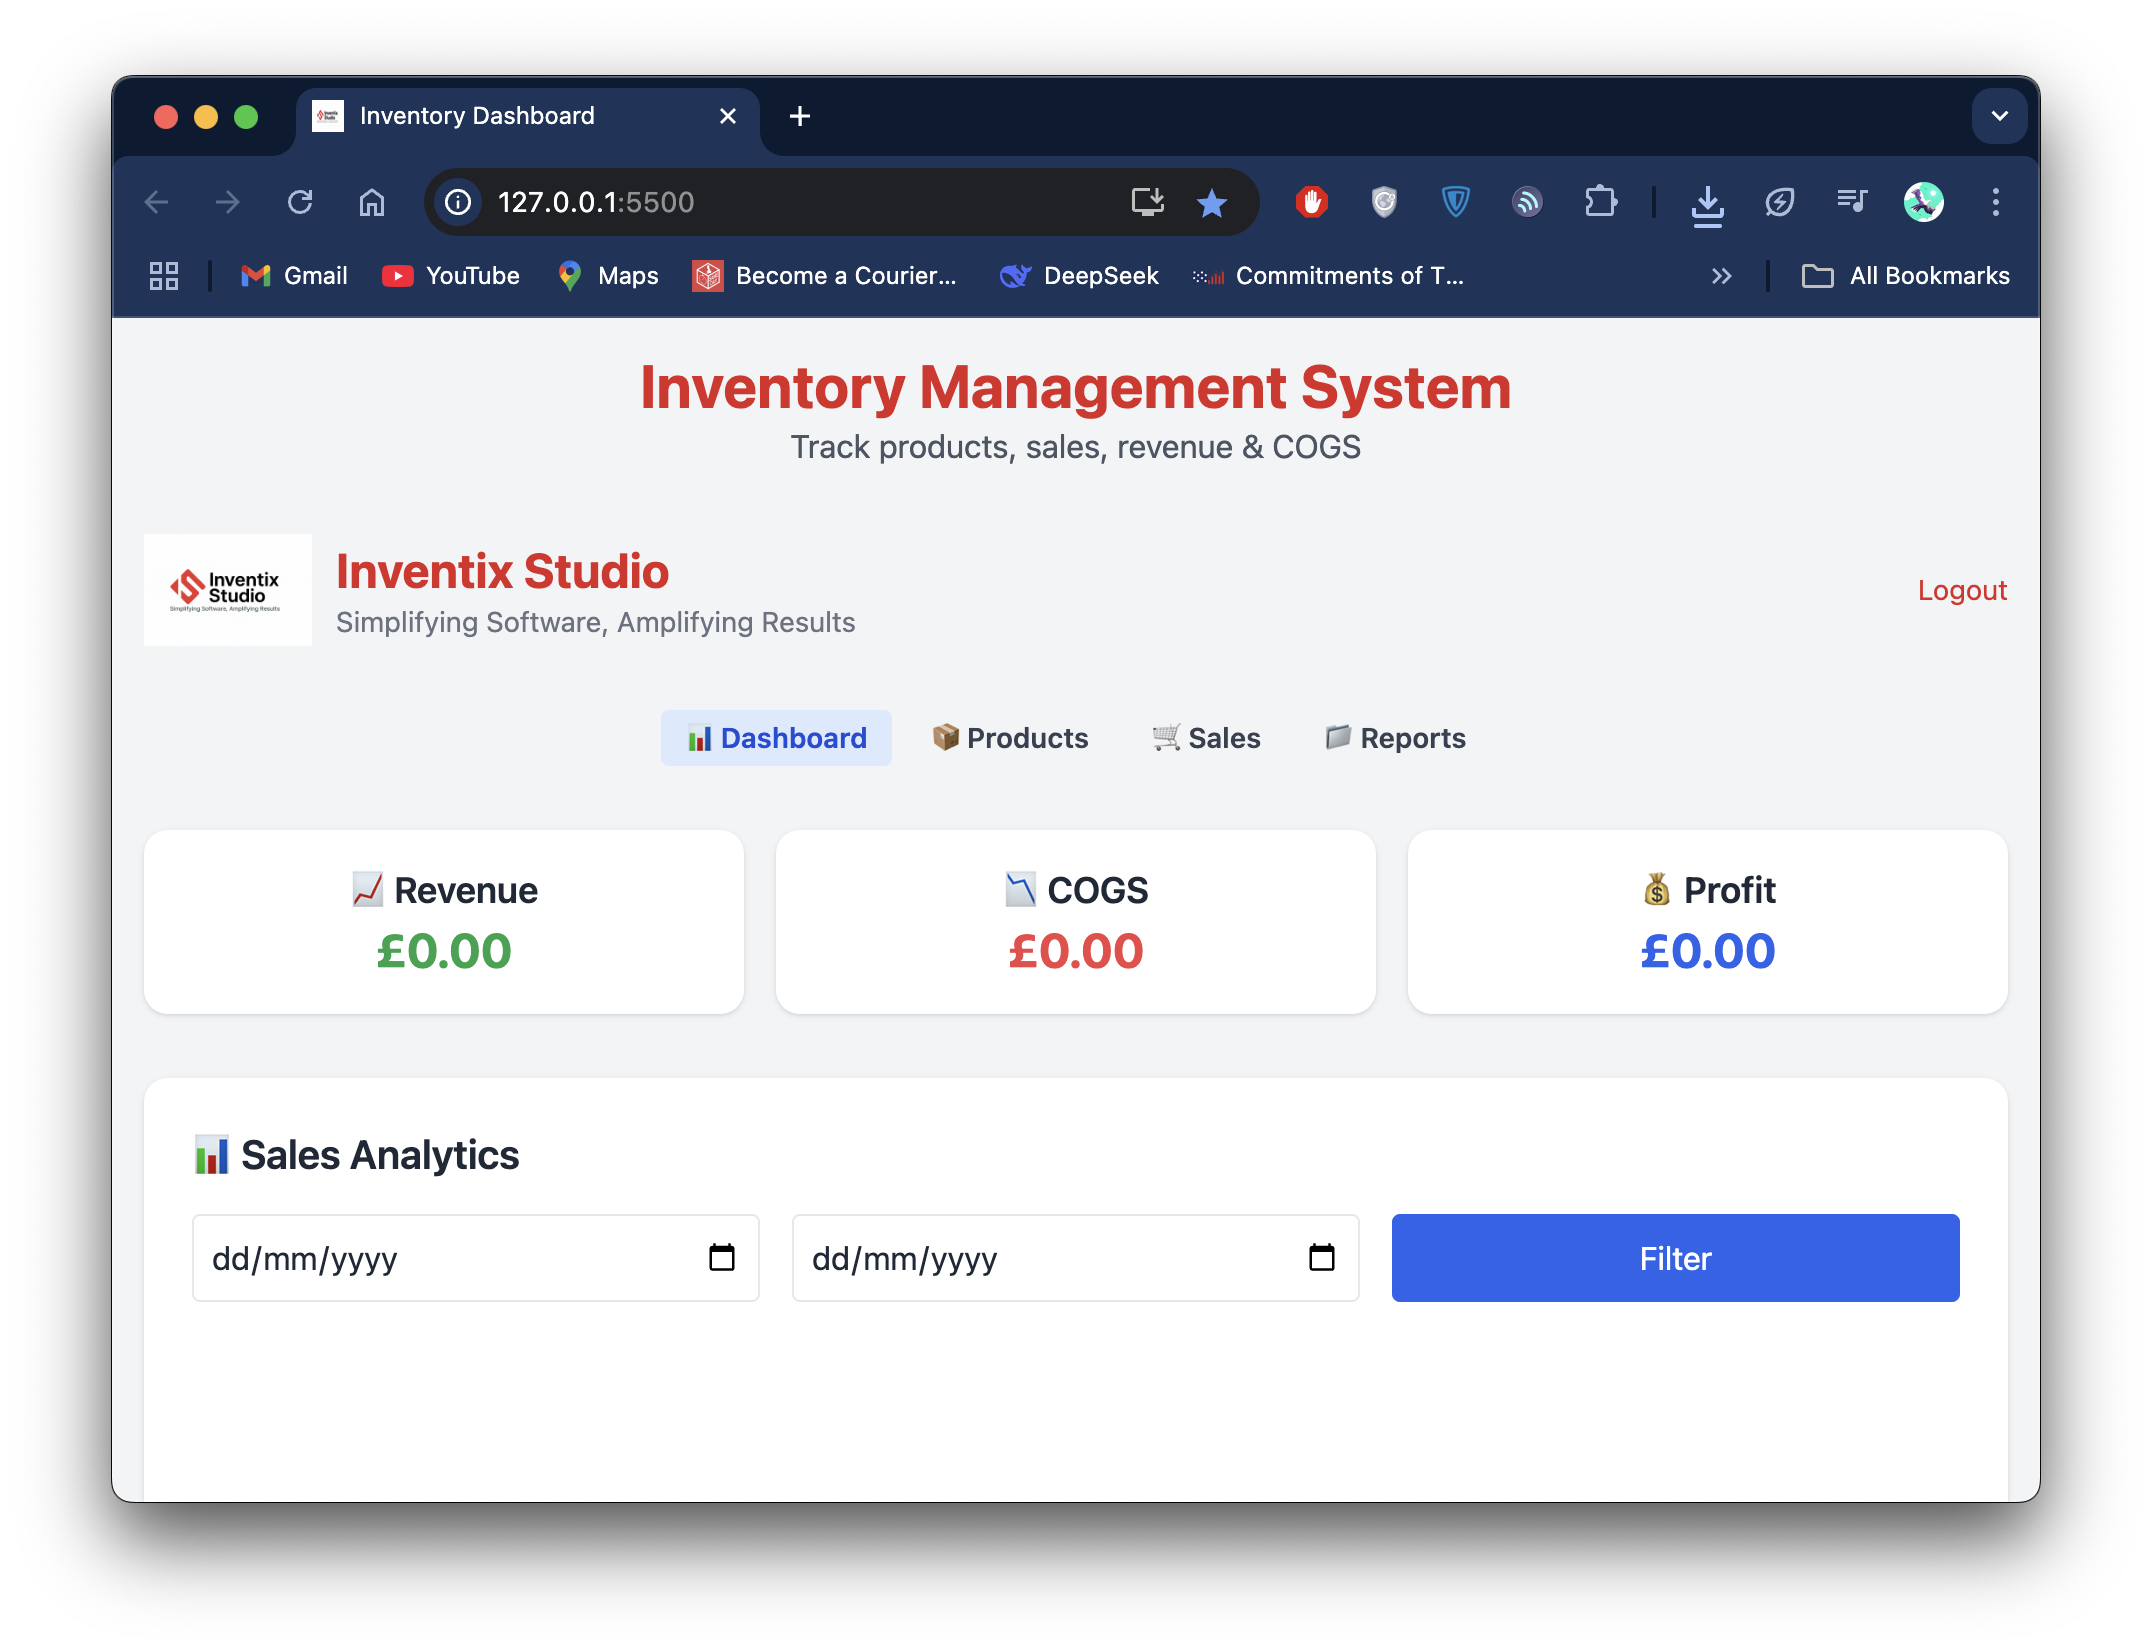Click 'Track products, sales, revenue & COGS' subtitle

[1076, 447]
